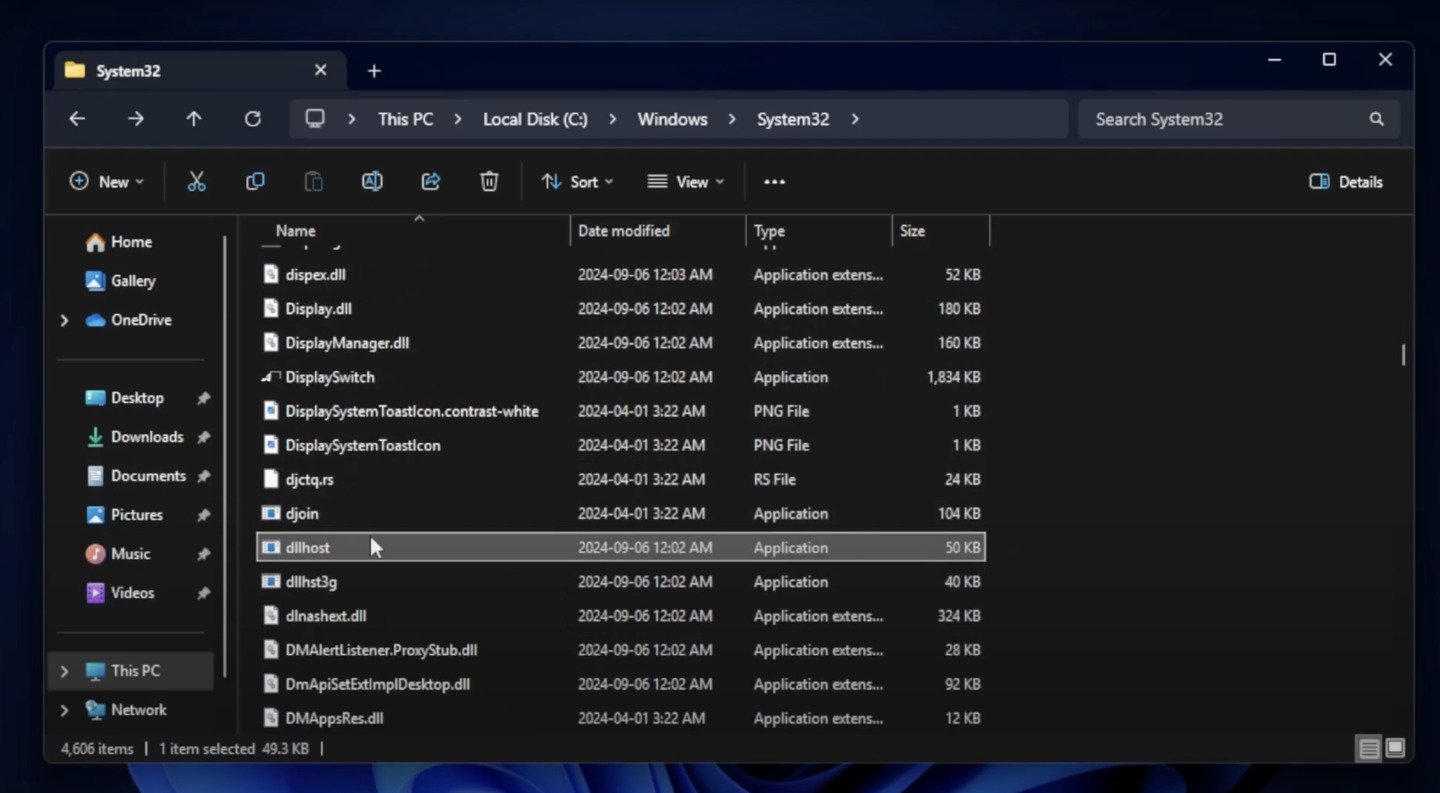Open Windows folder from the breadcrumb bar

[672, 119]
